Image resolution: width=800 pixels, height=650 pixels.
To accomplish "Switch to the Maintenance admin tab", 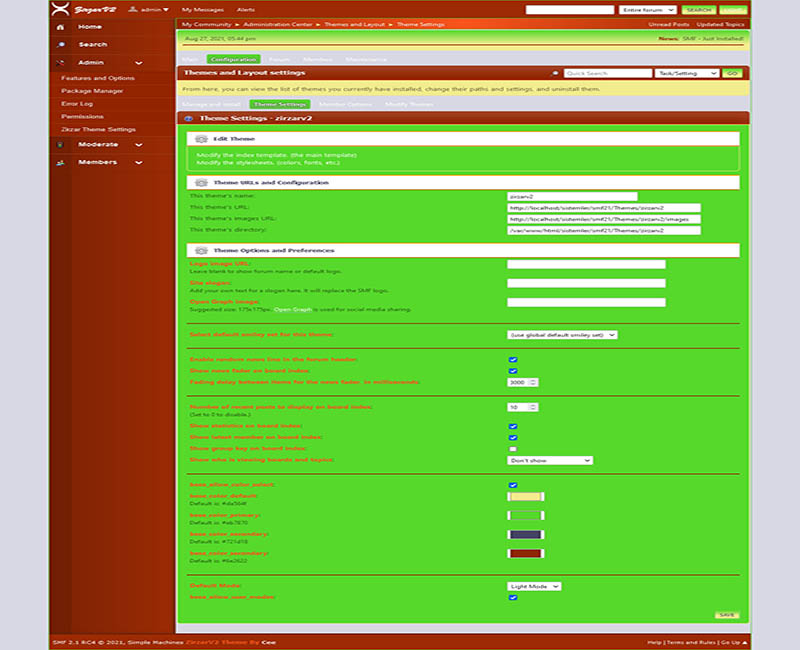I will (366, 59).
